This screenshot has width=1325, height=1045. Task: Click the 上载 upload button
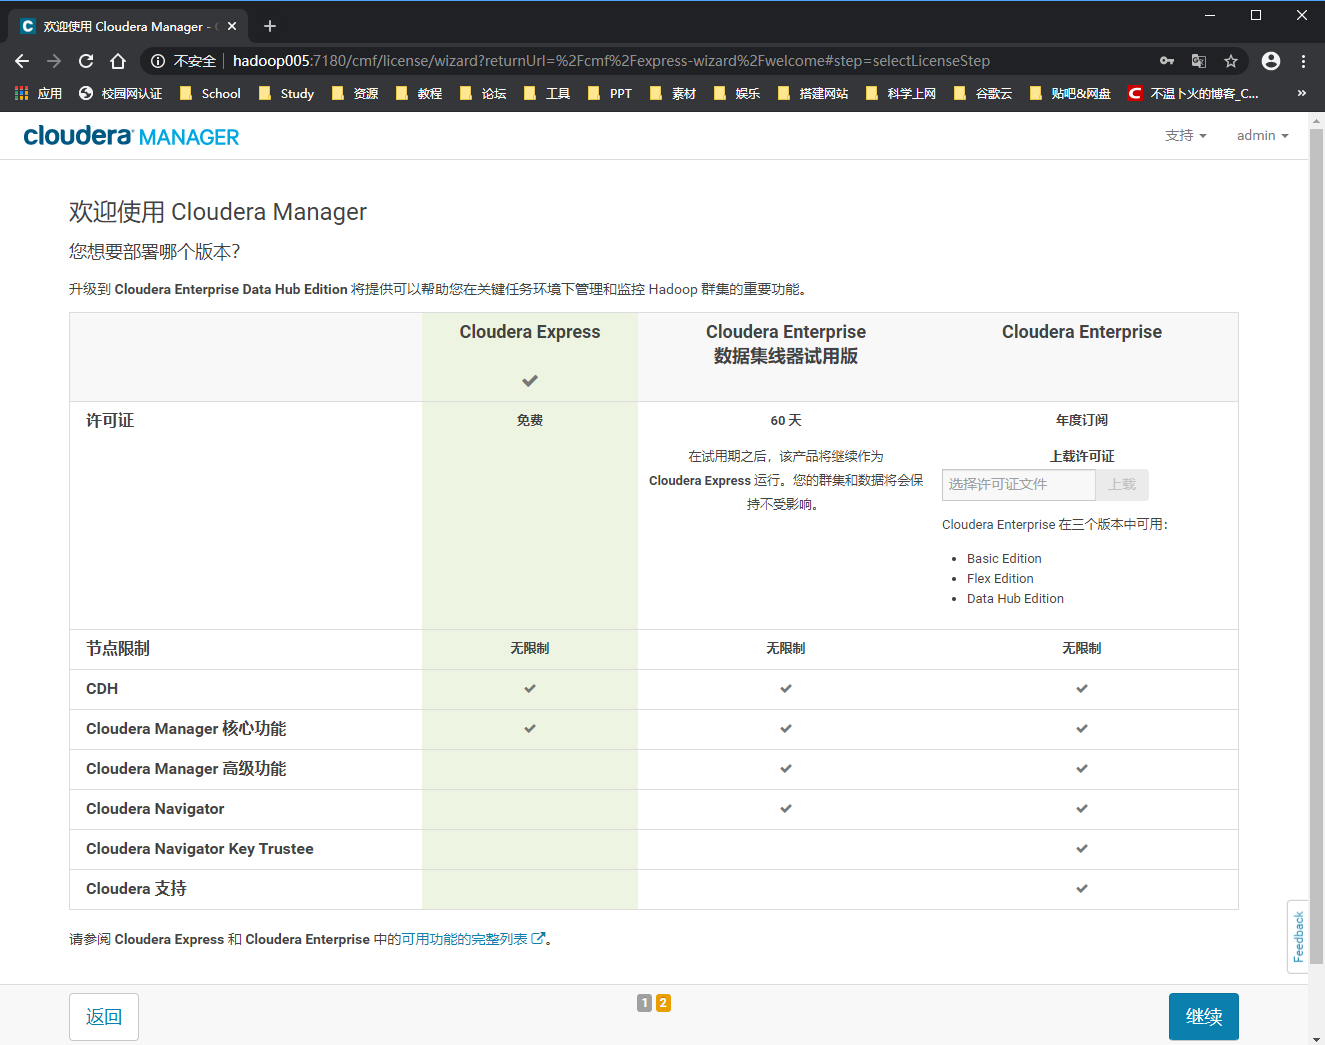[1122, 484]
